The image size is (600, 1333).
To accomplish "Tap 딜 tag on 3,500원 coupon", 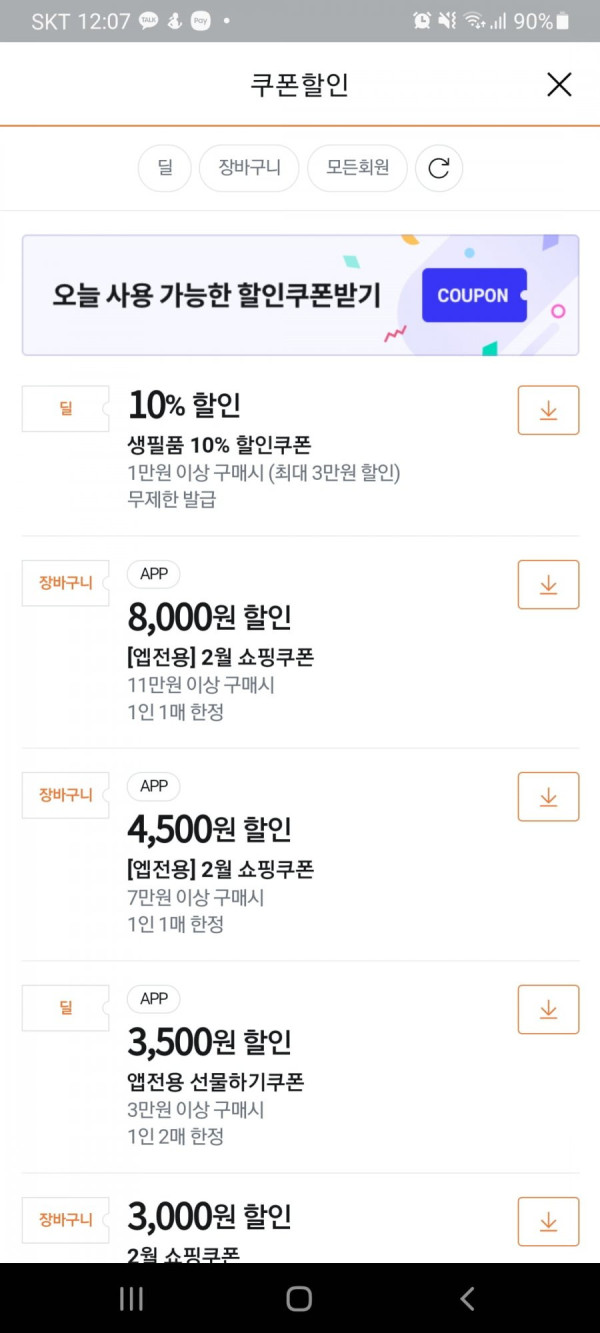I will (65, 1008).
